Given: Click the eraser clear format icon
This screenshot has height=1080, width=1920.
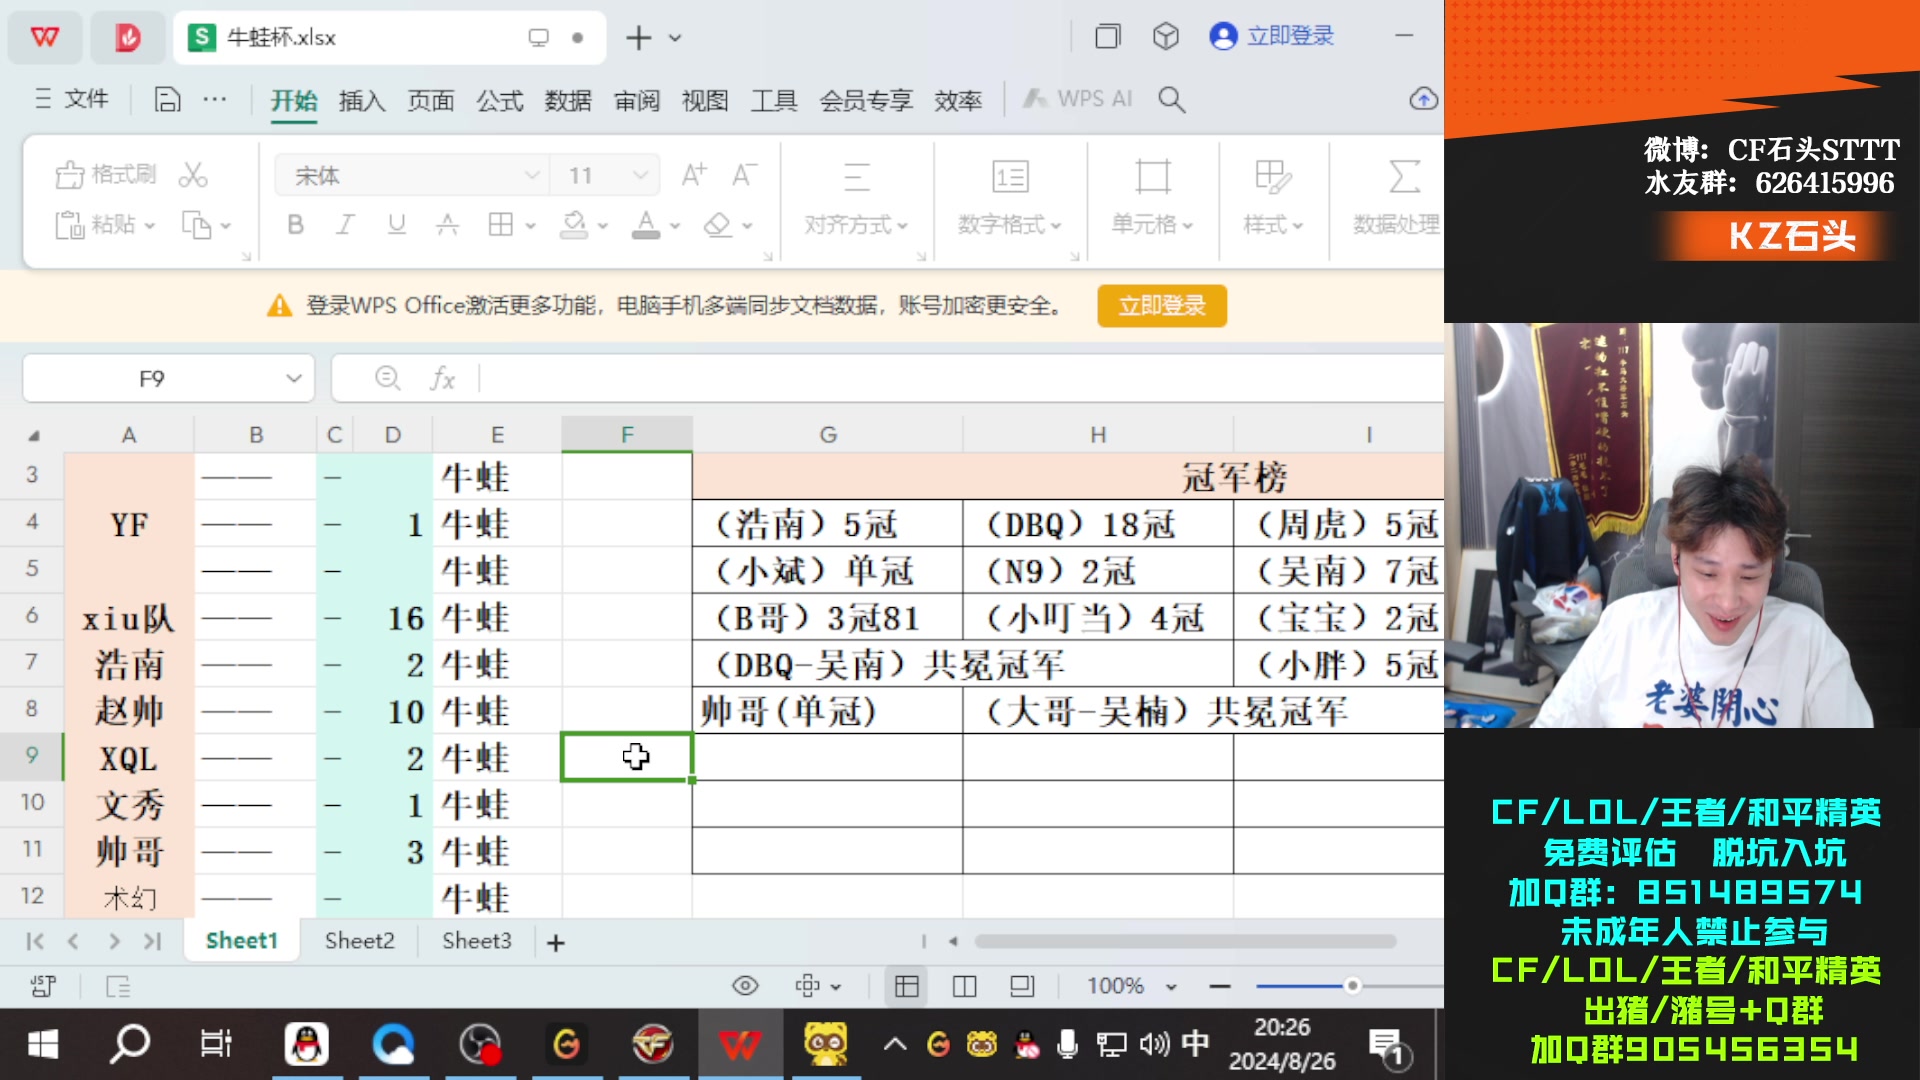Looking at the screenshot, I should click(x=717, y=225).
